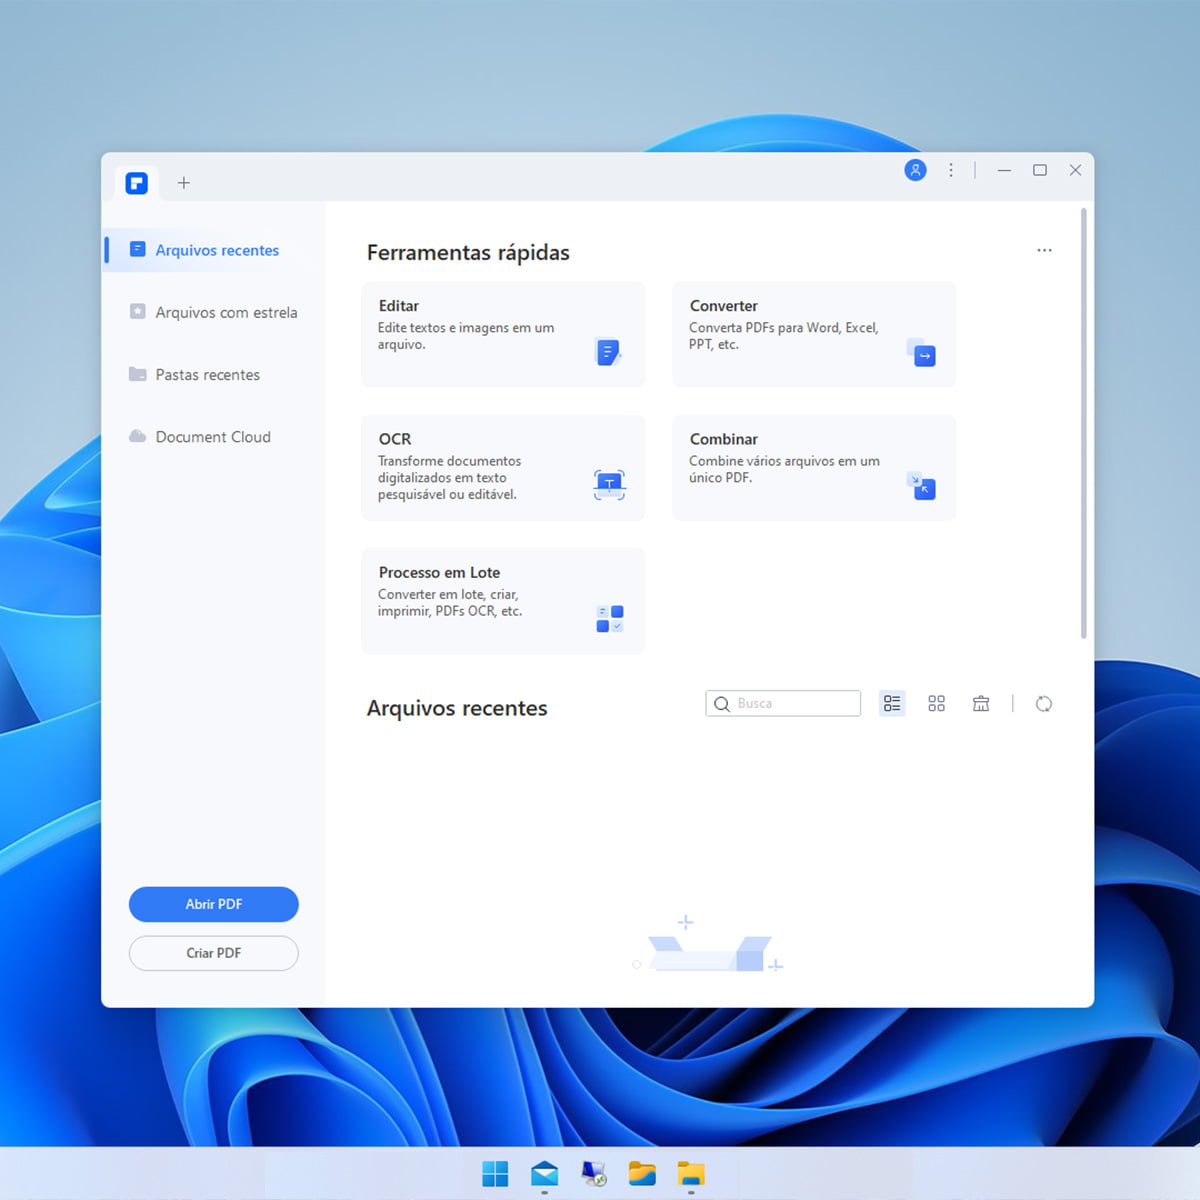The height and width of the screenshot is (1200, 1200).
Task: Open the Converter quick tool card
Action: coord(814,334)
